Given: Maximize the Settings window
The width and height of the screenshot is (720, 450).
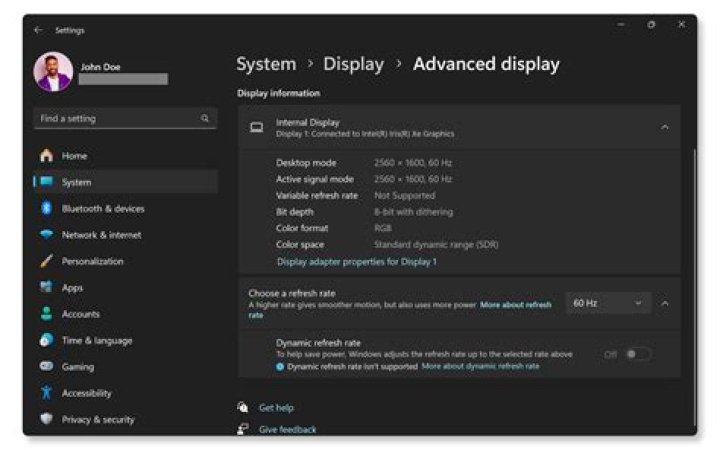Looking at the screenshot, I should point(651,24).
